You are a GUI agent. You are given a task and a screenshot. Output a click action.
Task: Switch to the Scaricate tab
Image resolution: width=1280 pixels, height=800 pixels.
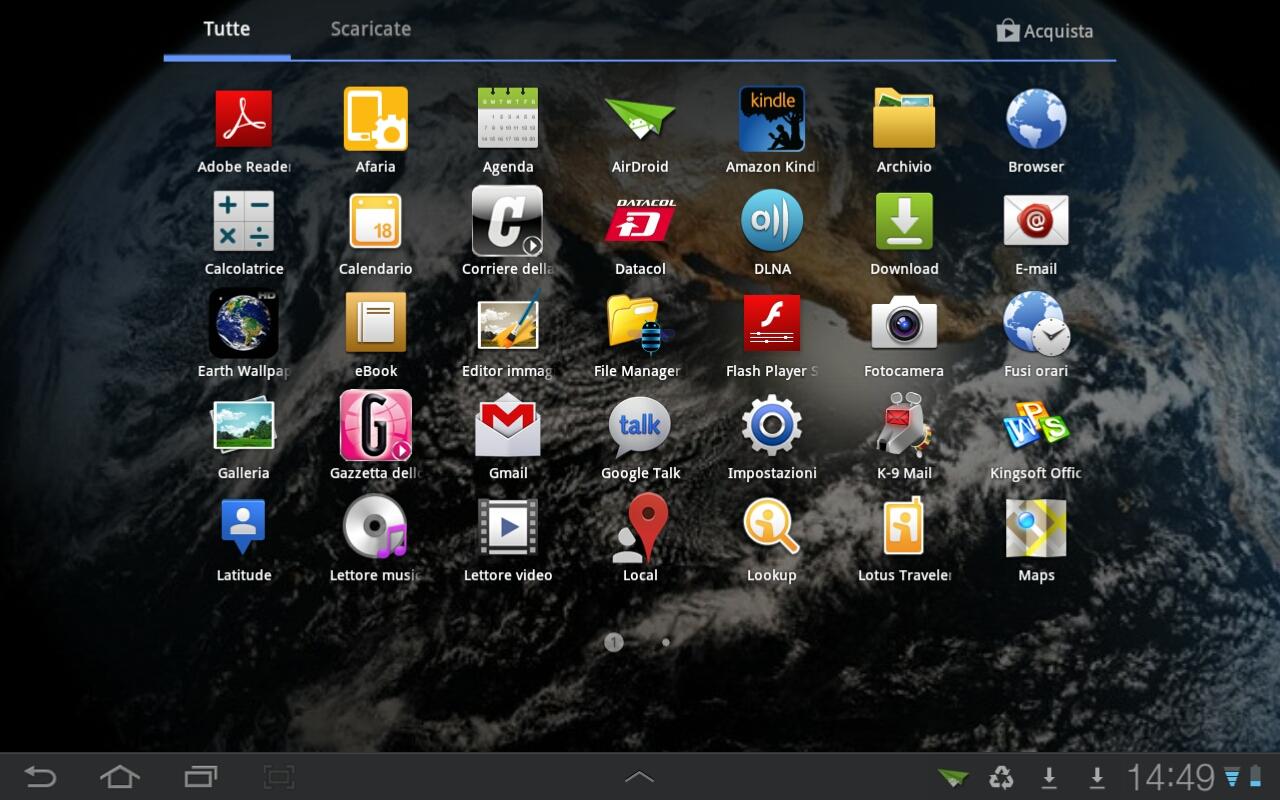pyautogui.click(x=371, y=29)
